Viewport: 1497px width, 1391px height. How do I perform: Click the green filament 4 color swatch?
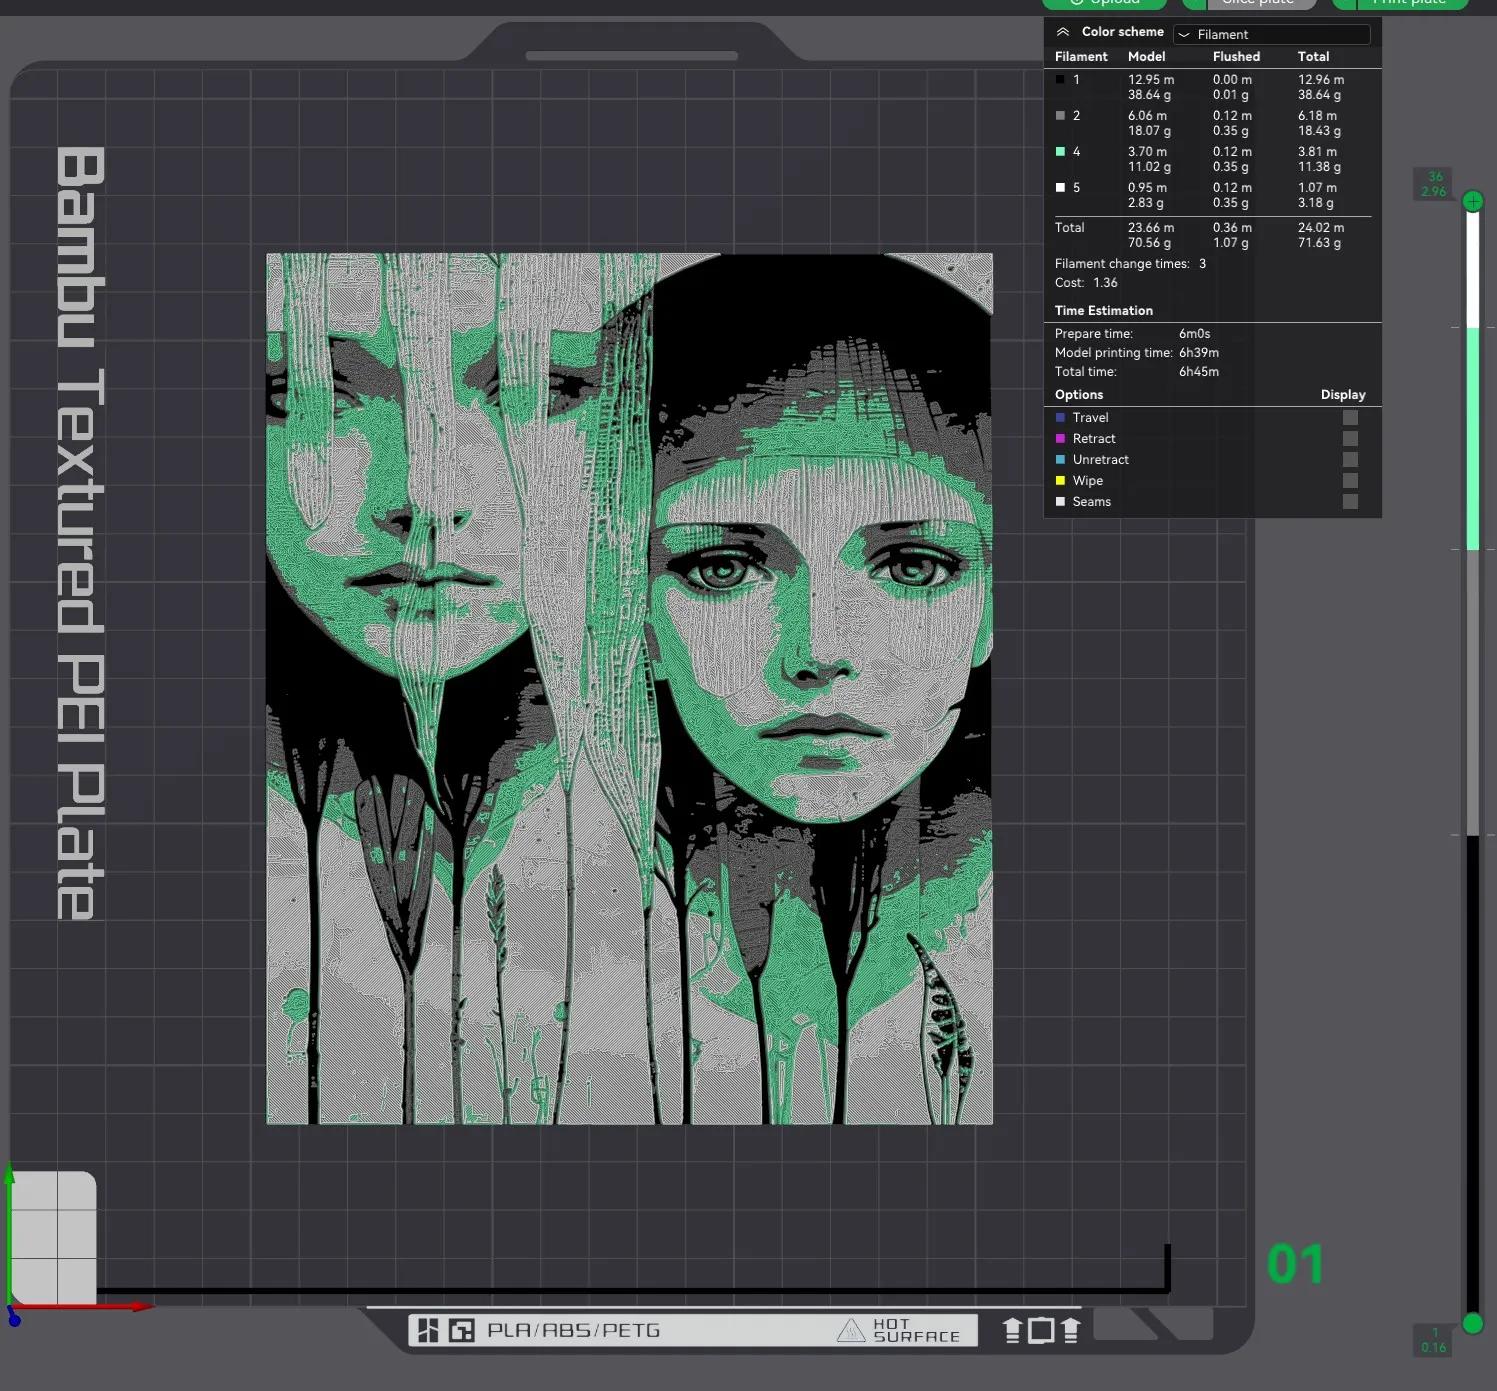point(1060,152)
